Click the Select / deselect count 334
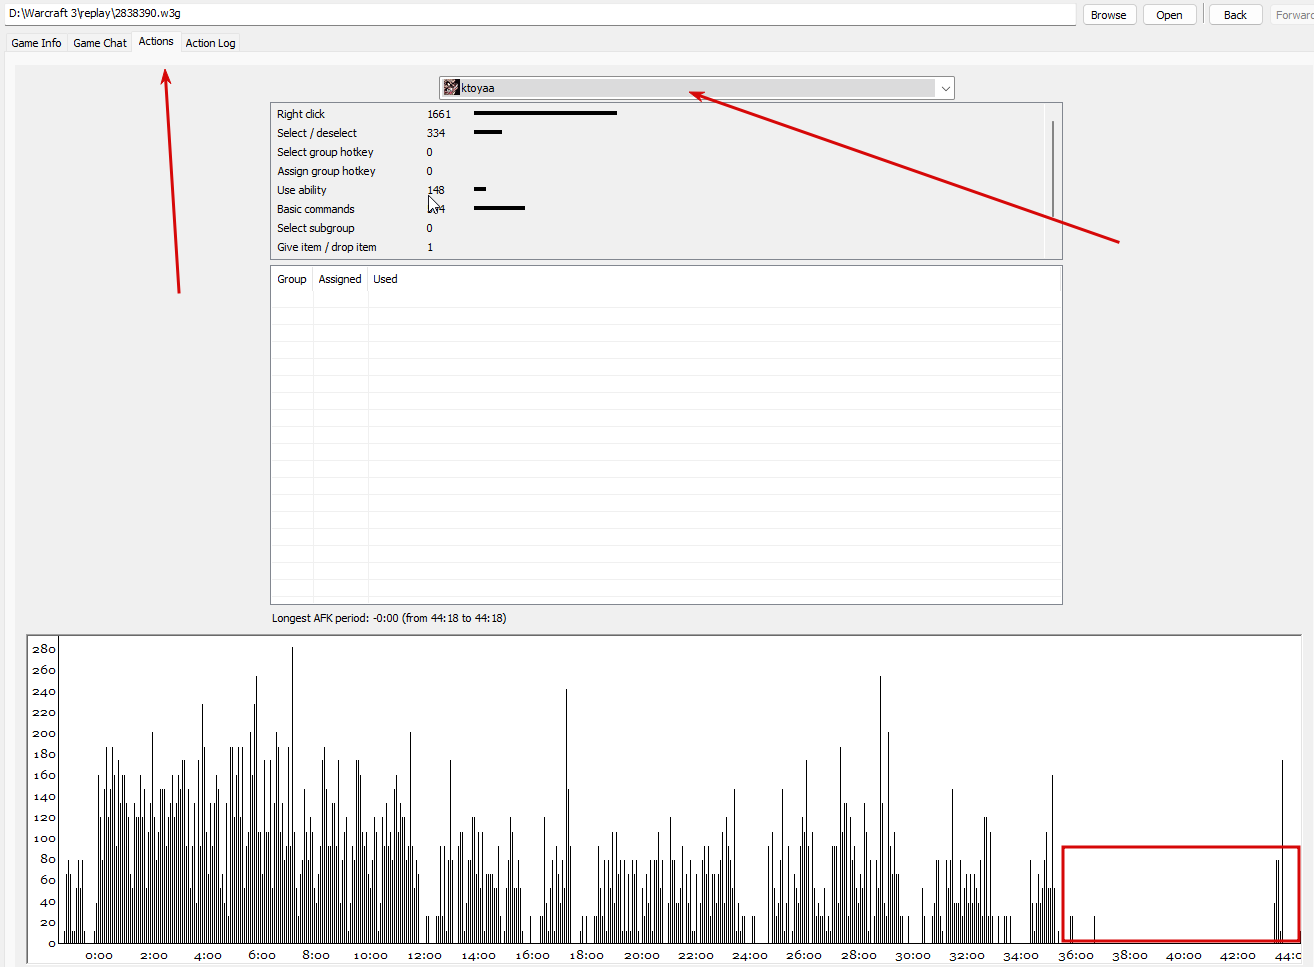This screenshot has width=1314, height=967. pos(436,133)
